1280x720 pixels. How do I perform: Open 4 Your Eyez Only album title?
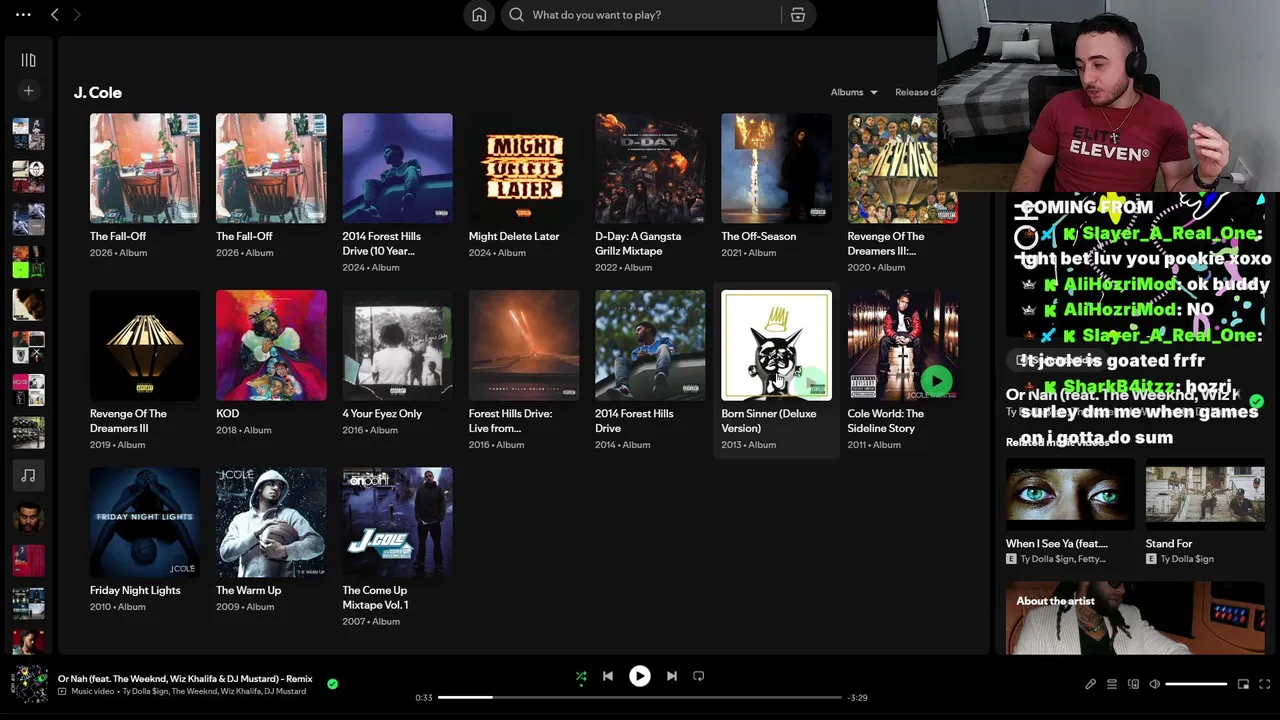[x=382, y=413]
